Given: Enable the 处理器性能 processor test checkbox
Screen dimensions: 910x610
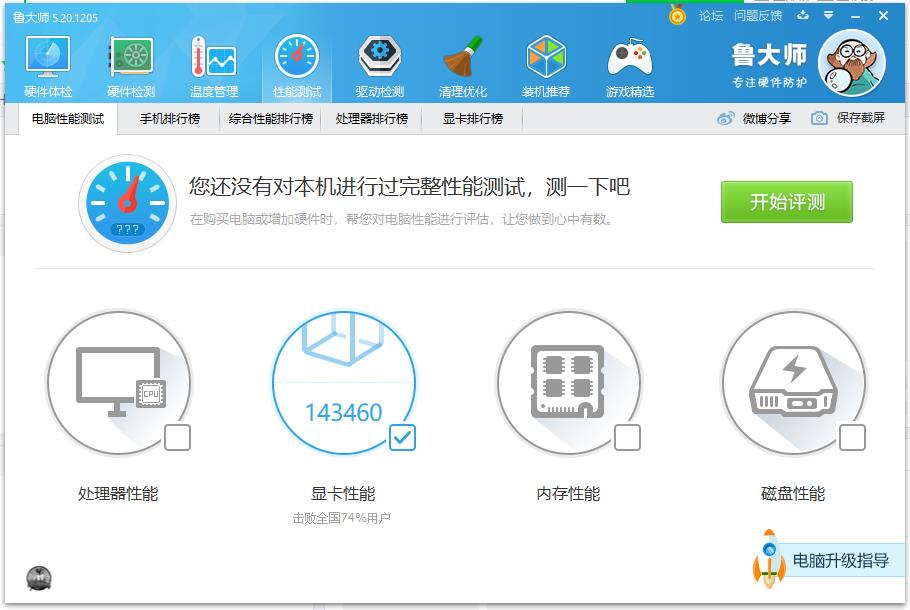Looking at the screenshot, I should click(179, 437).
